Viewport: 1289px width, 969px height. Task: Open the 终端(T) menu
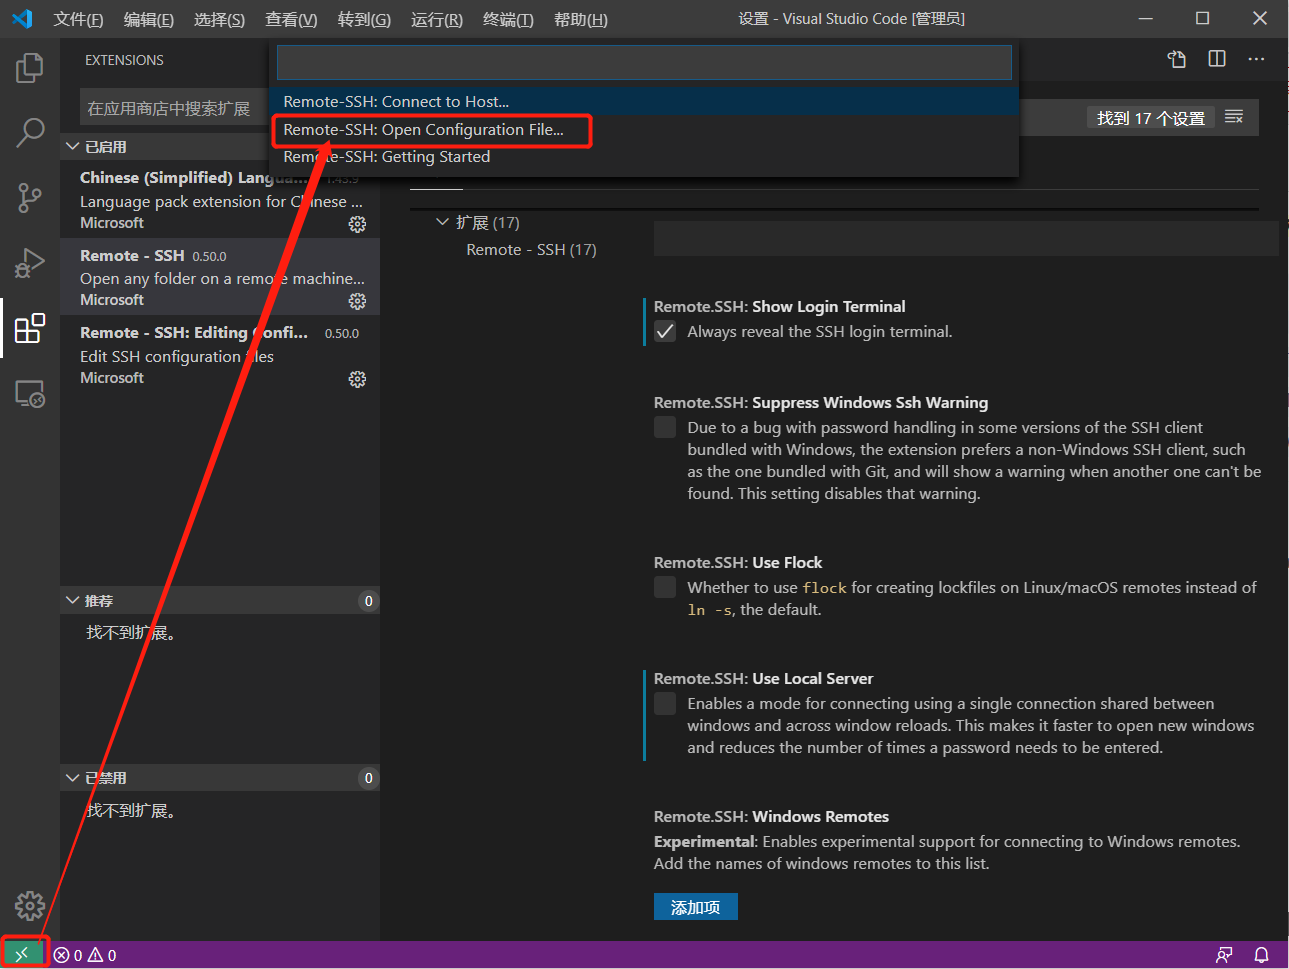pos(508,19)
